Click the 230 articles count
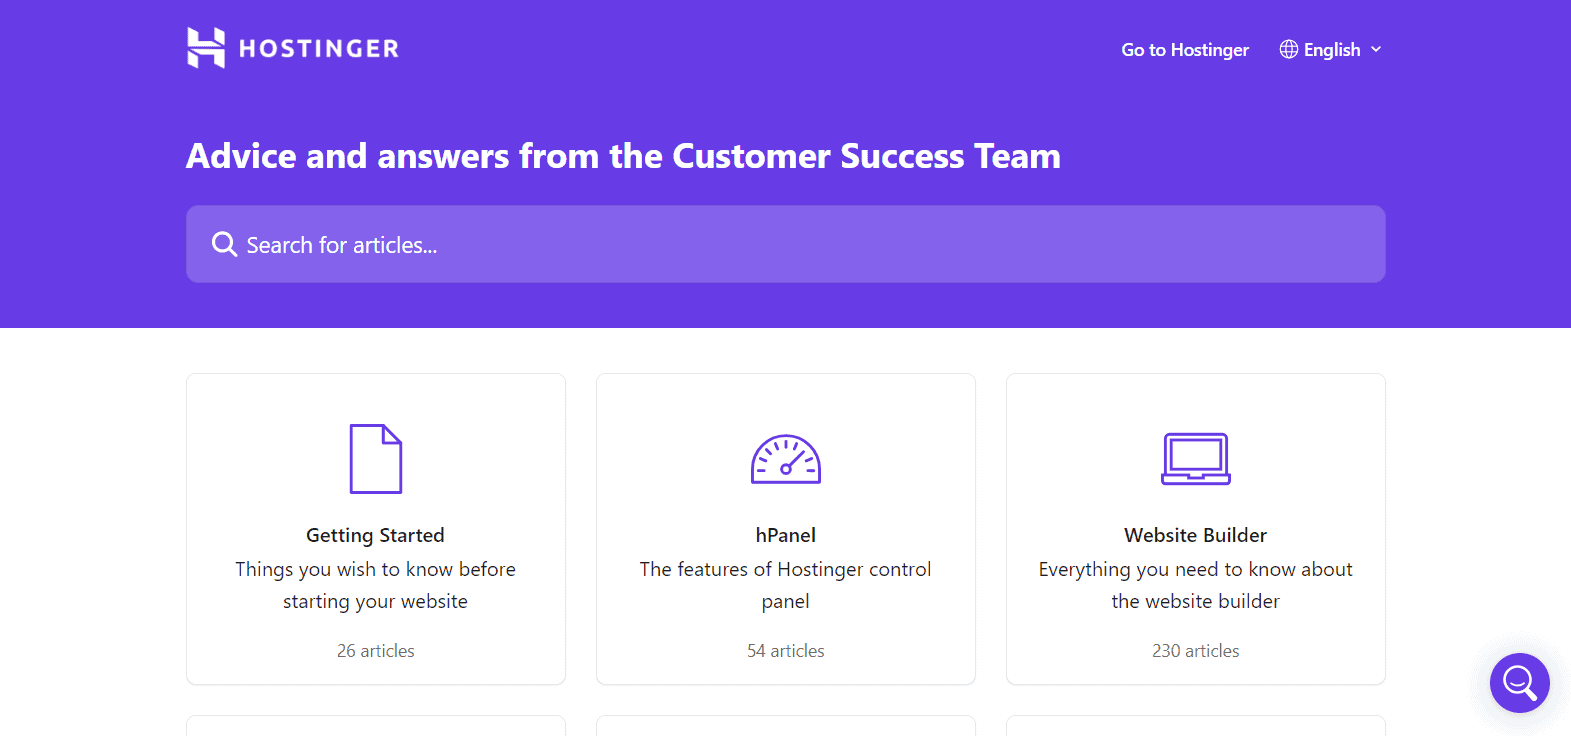Viewport: 1571px width, 736px height. pyautogui.click(x=1195, y=651)
